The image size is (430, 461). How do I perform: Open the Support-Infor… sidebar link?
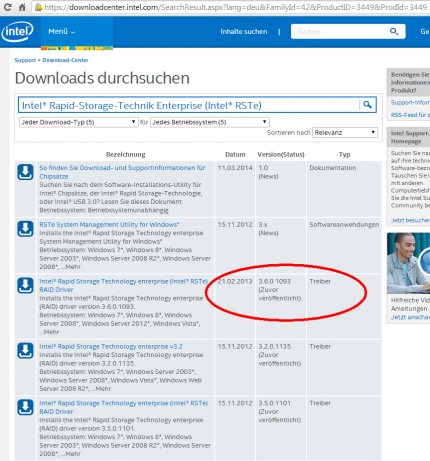410,103
